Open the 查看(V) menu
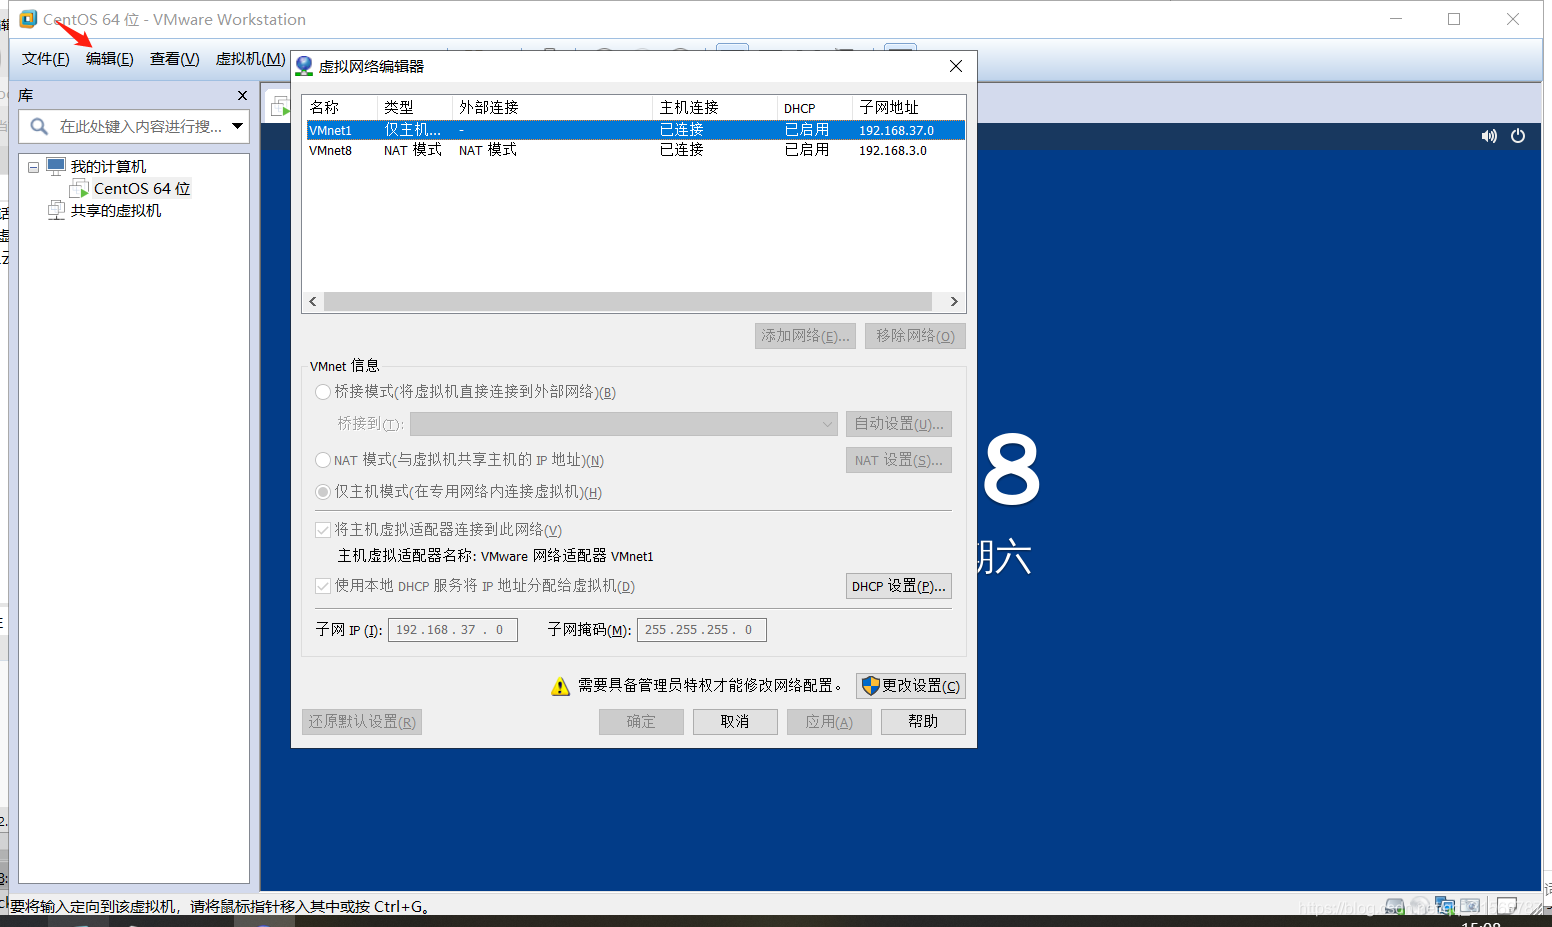 click(x=175, y=59)
